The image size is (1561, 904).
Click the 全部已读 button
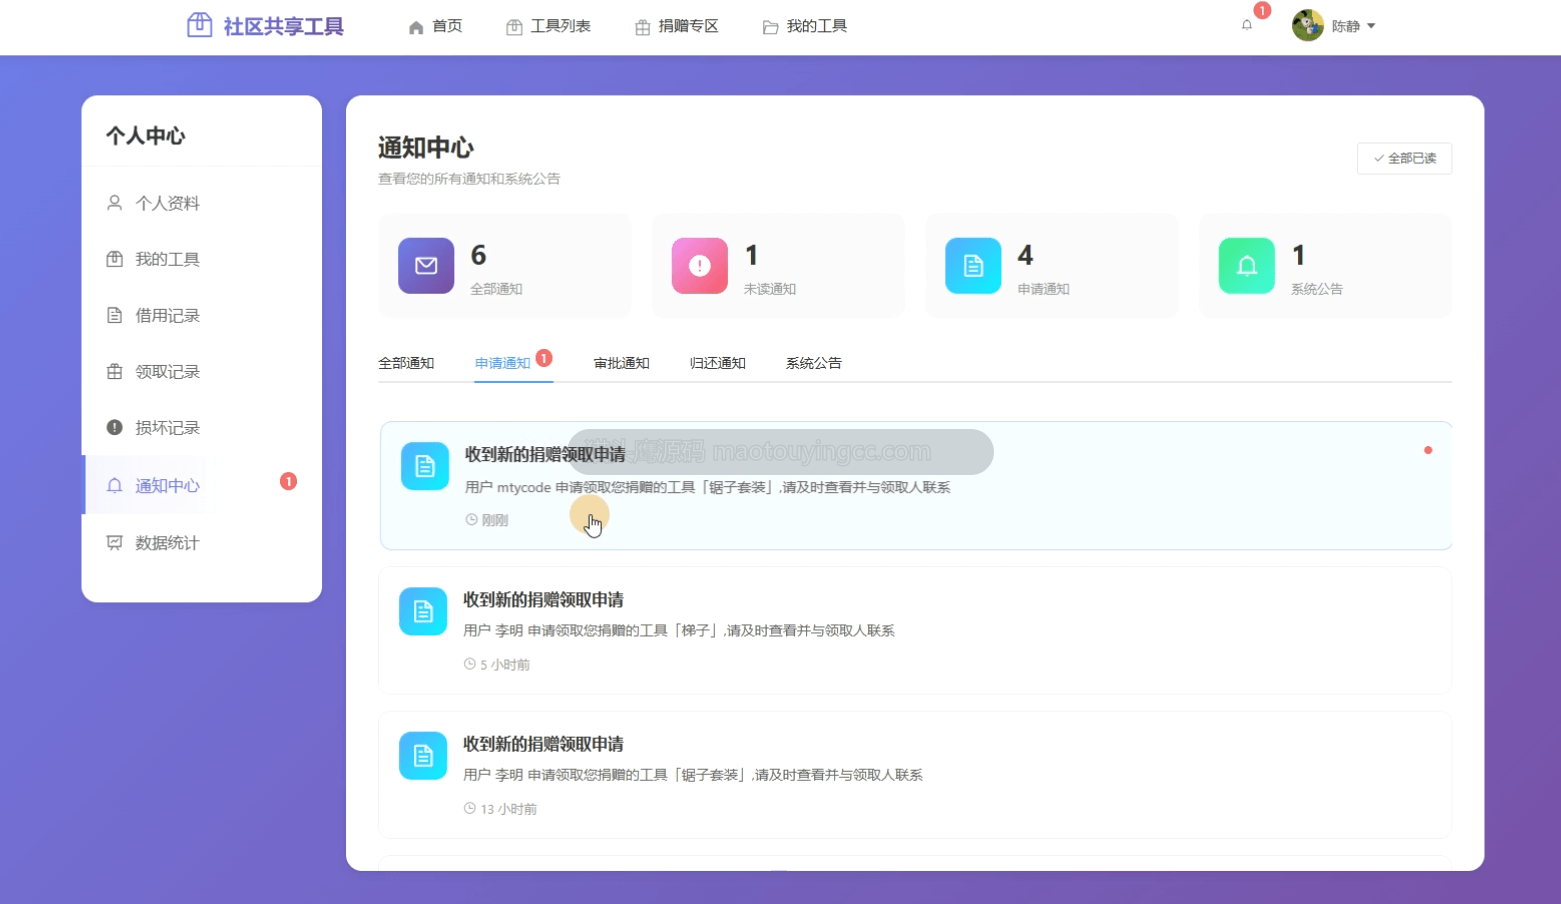tap(1404, 158)
